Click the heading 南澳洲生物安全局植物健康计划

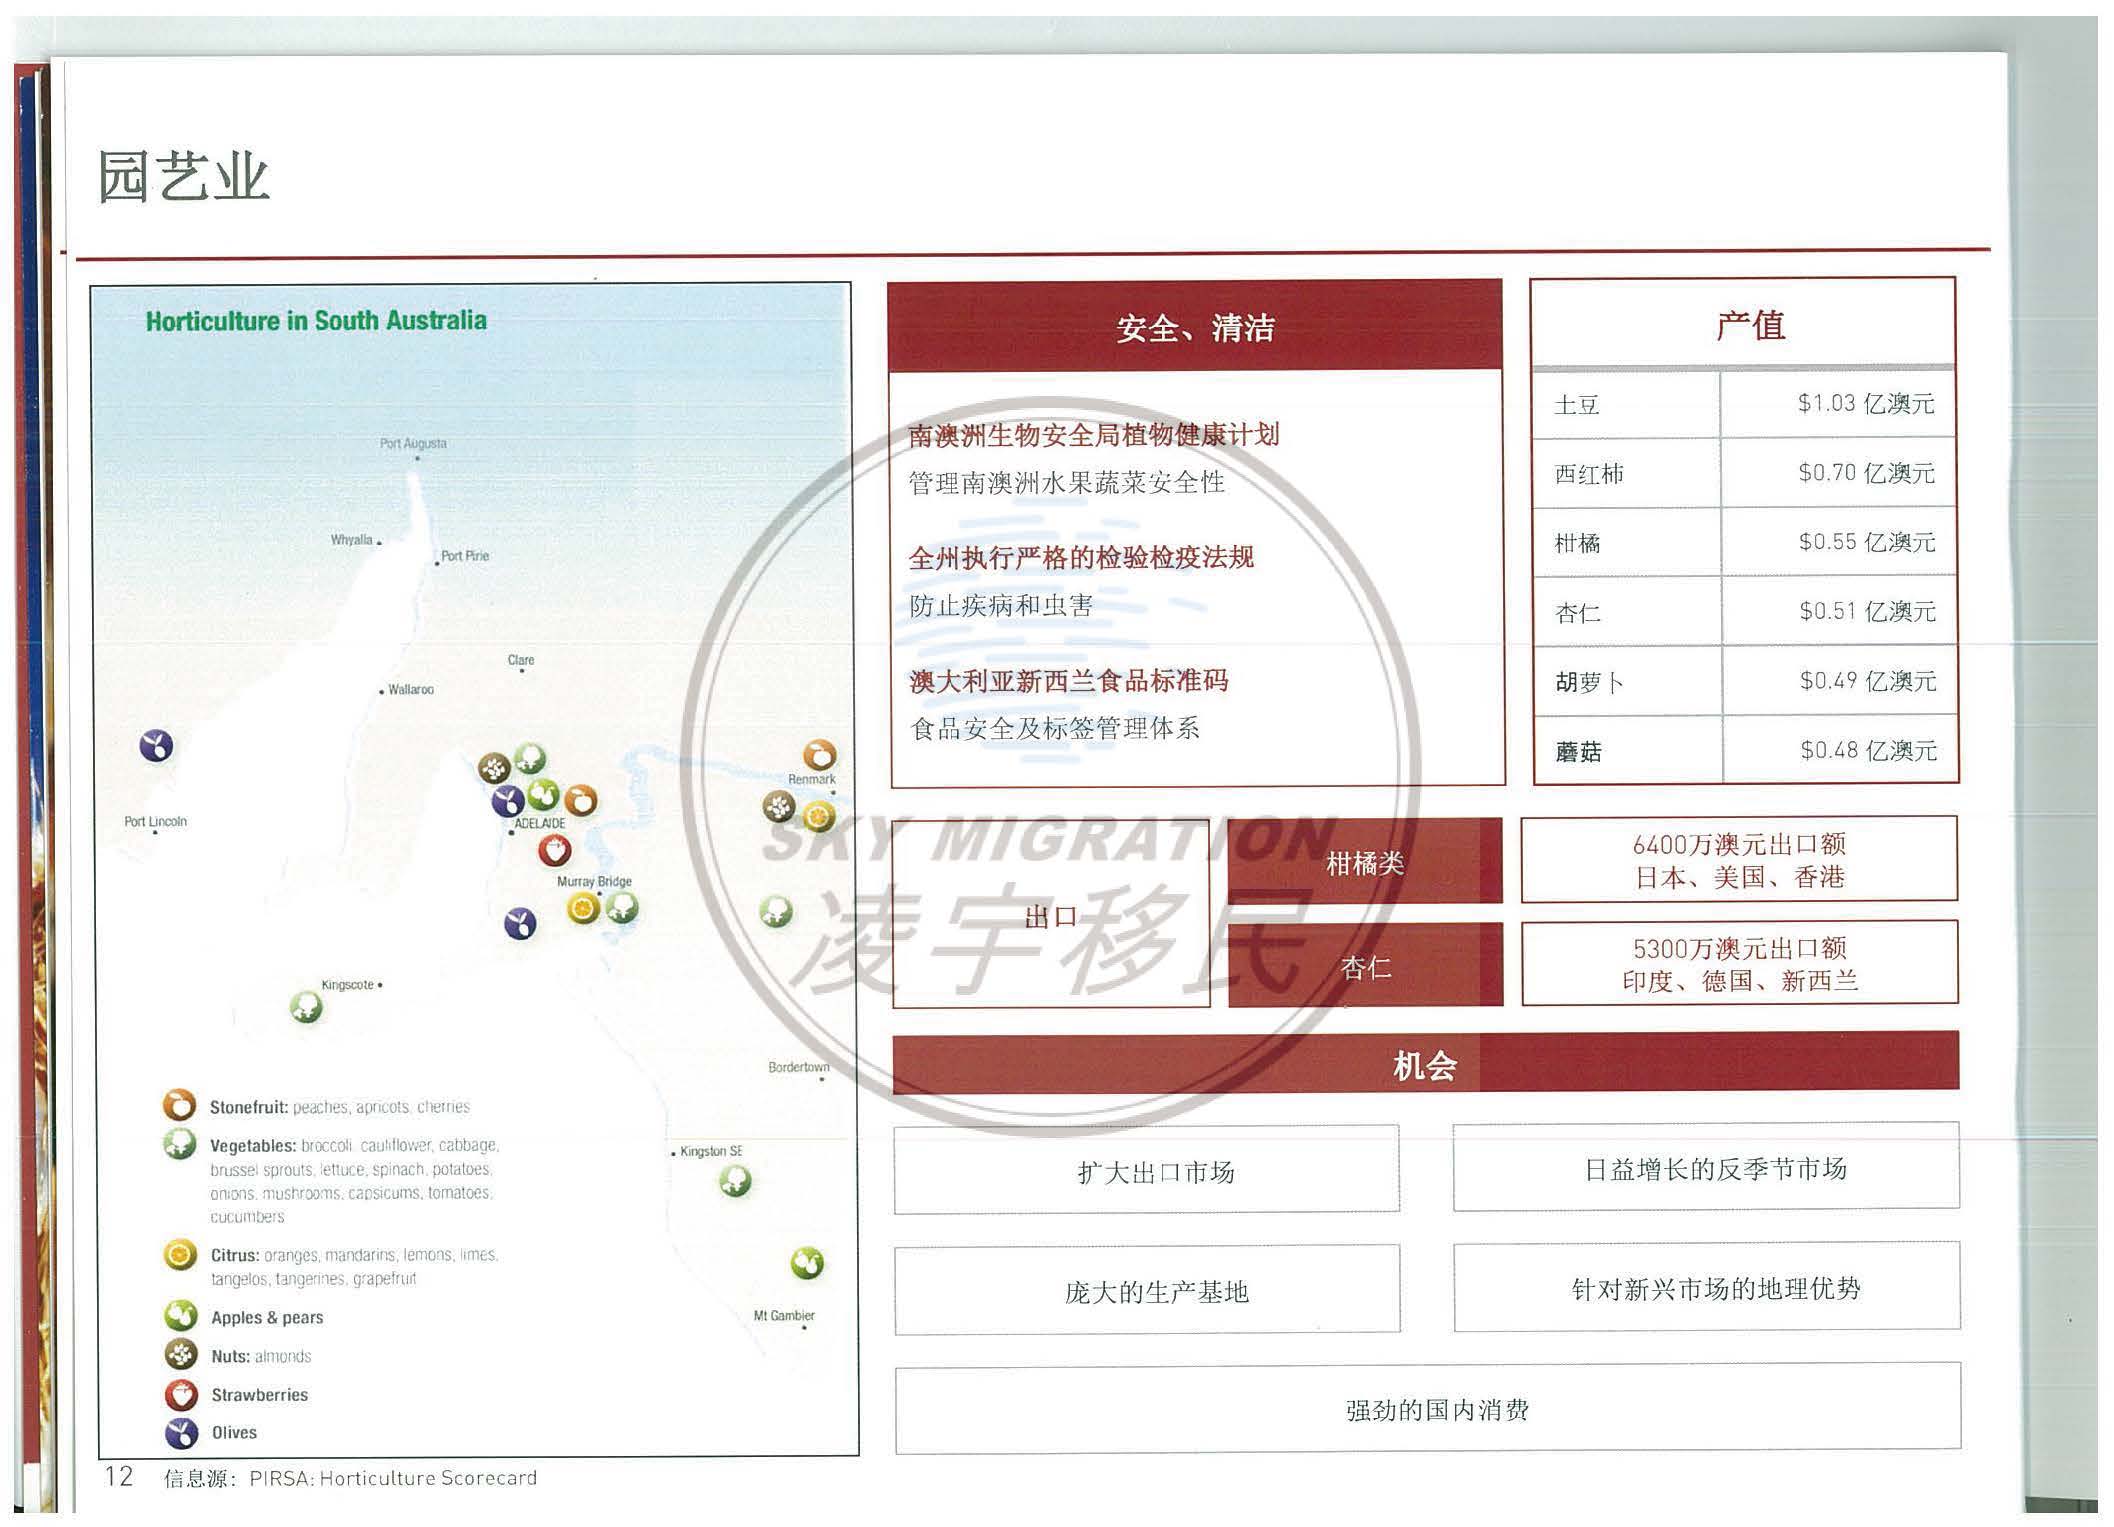coord(1094,436)
